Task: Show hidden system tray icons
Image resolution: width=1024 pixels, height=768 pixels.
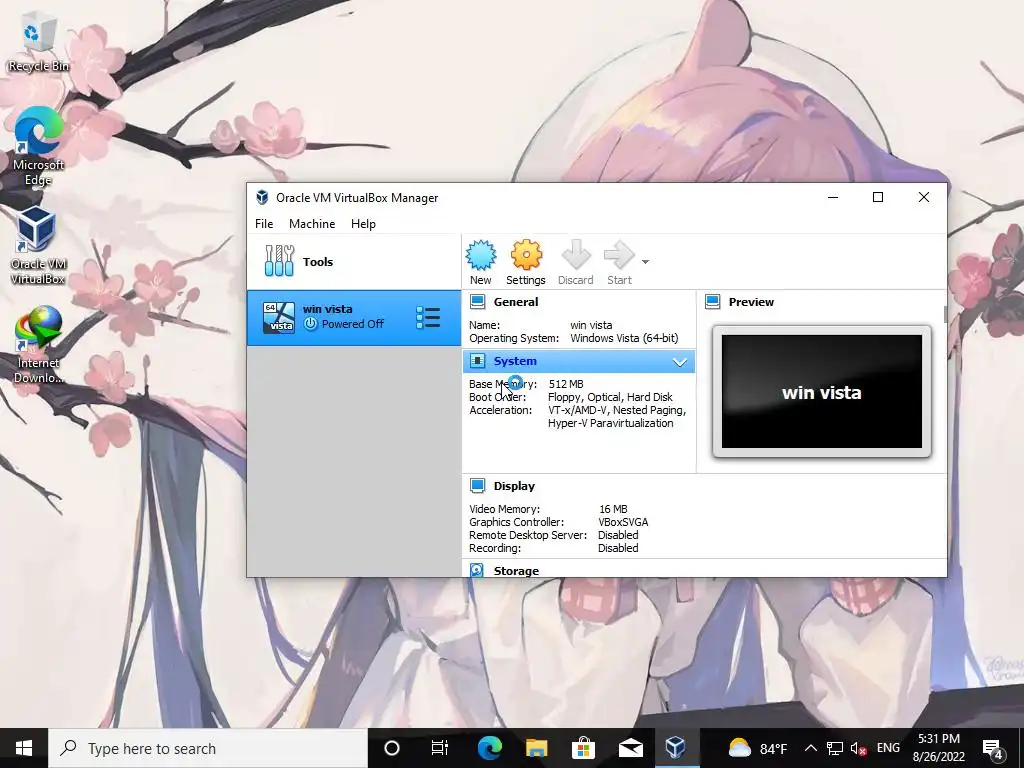Action: tap(810, 748)
